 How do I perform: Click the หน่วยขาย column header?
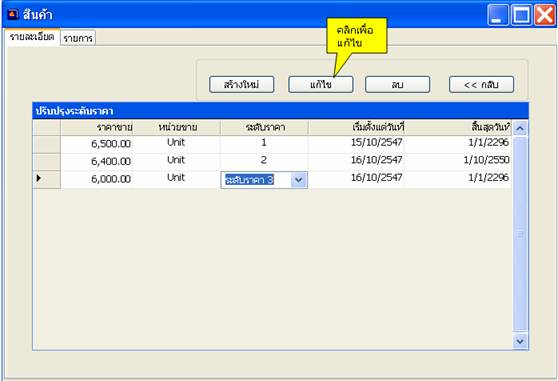(177, 127)
